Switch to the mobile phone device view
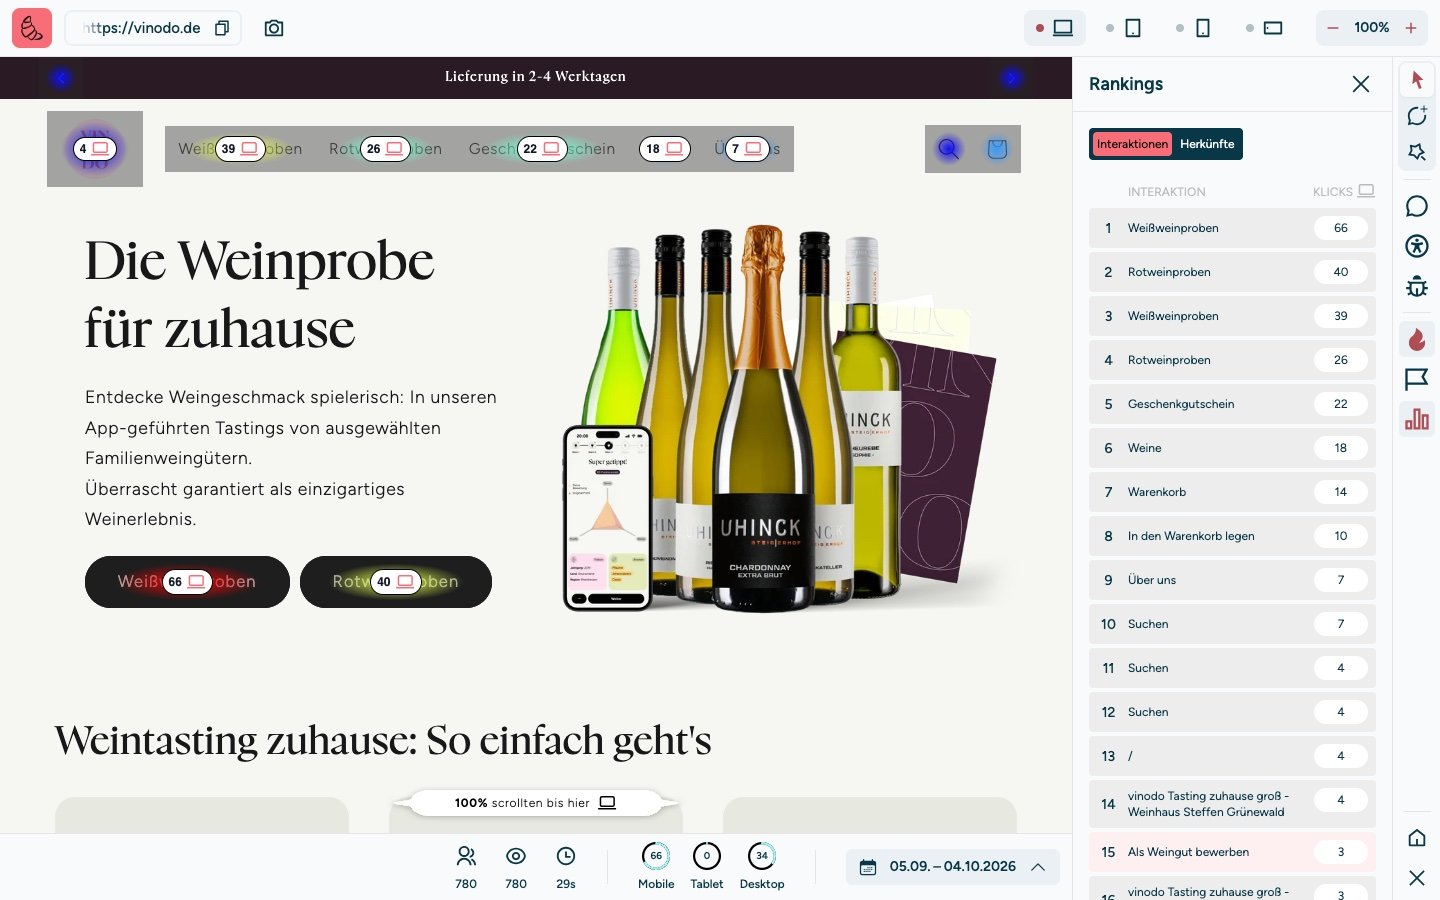Image resolution: width=1440 pixels, height=900 pixels. [x=1194, y=28]
